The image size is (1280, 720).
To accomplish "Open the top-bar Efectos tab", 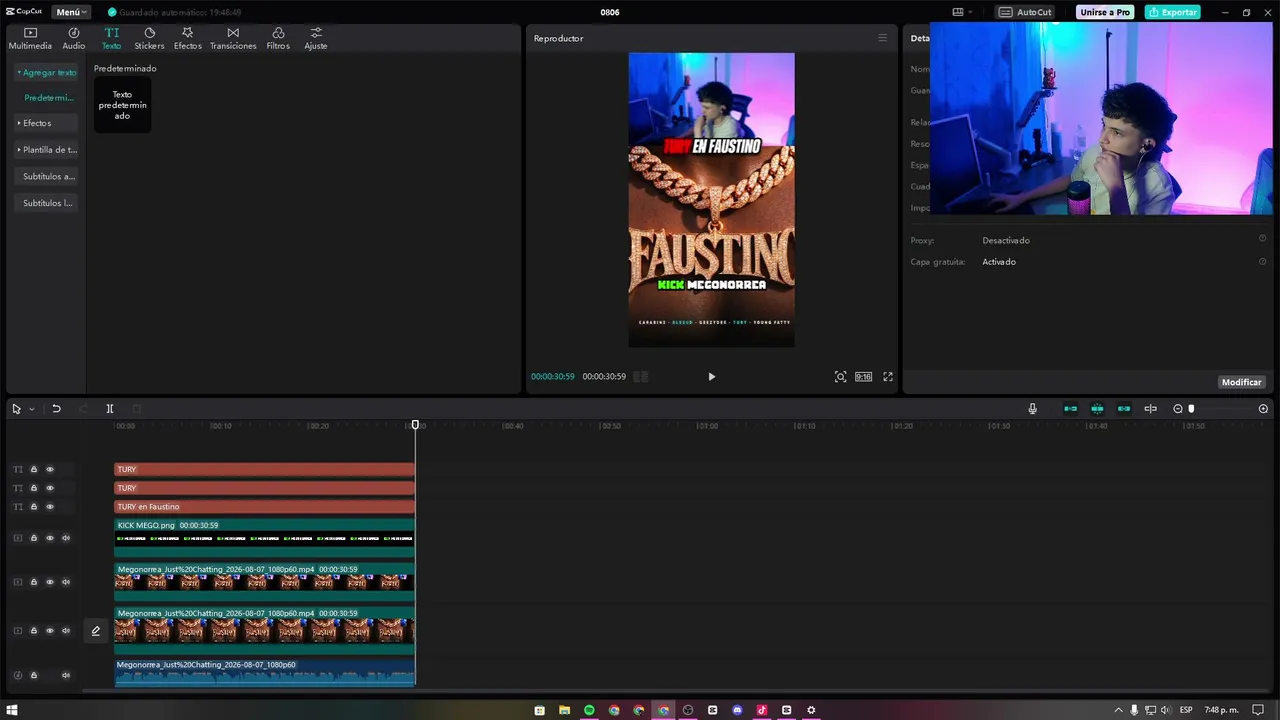I will (187, 38).
